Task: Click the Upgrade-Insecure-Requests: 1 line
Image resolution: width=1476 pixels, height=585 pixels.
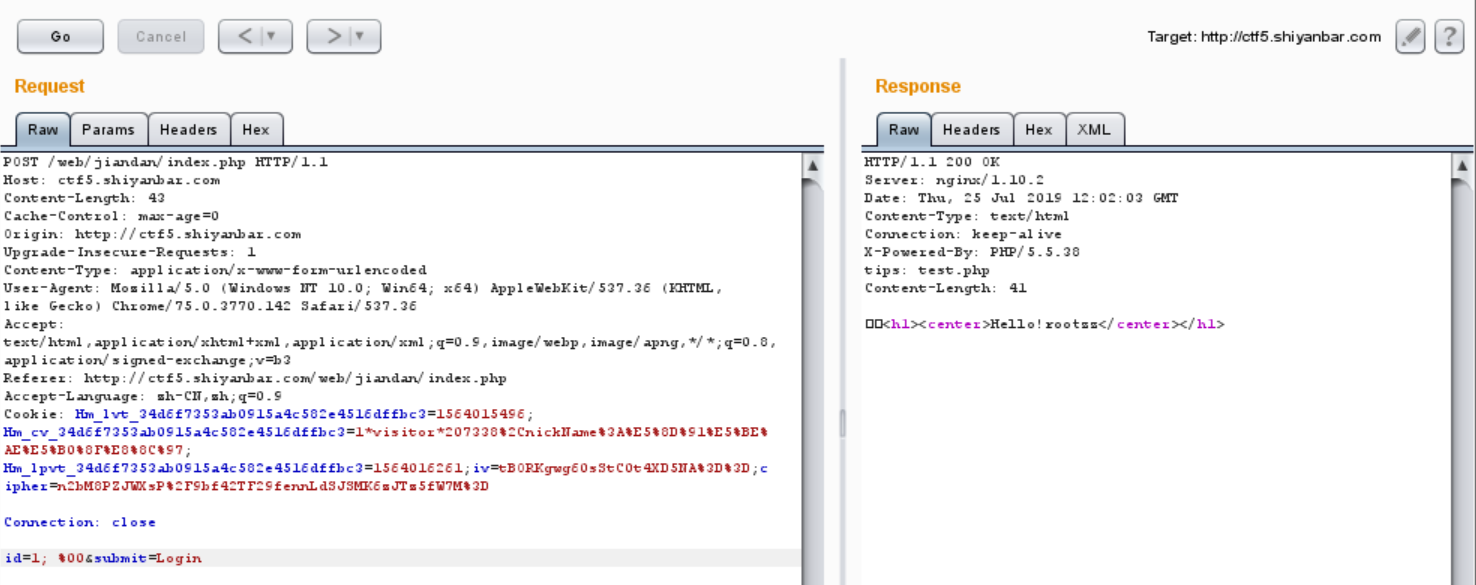Action: pos(130,252)
